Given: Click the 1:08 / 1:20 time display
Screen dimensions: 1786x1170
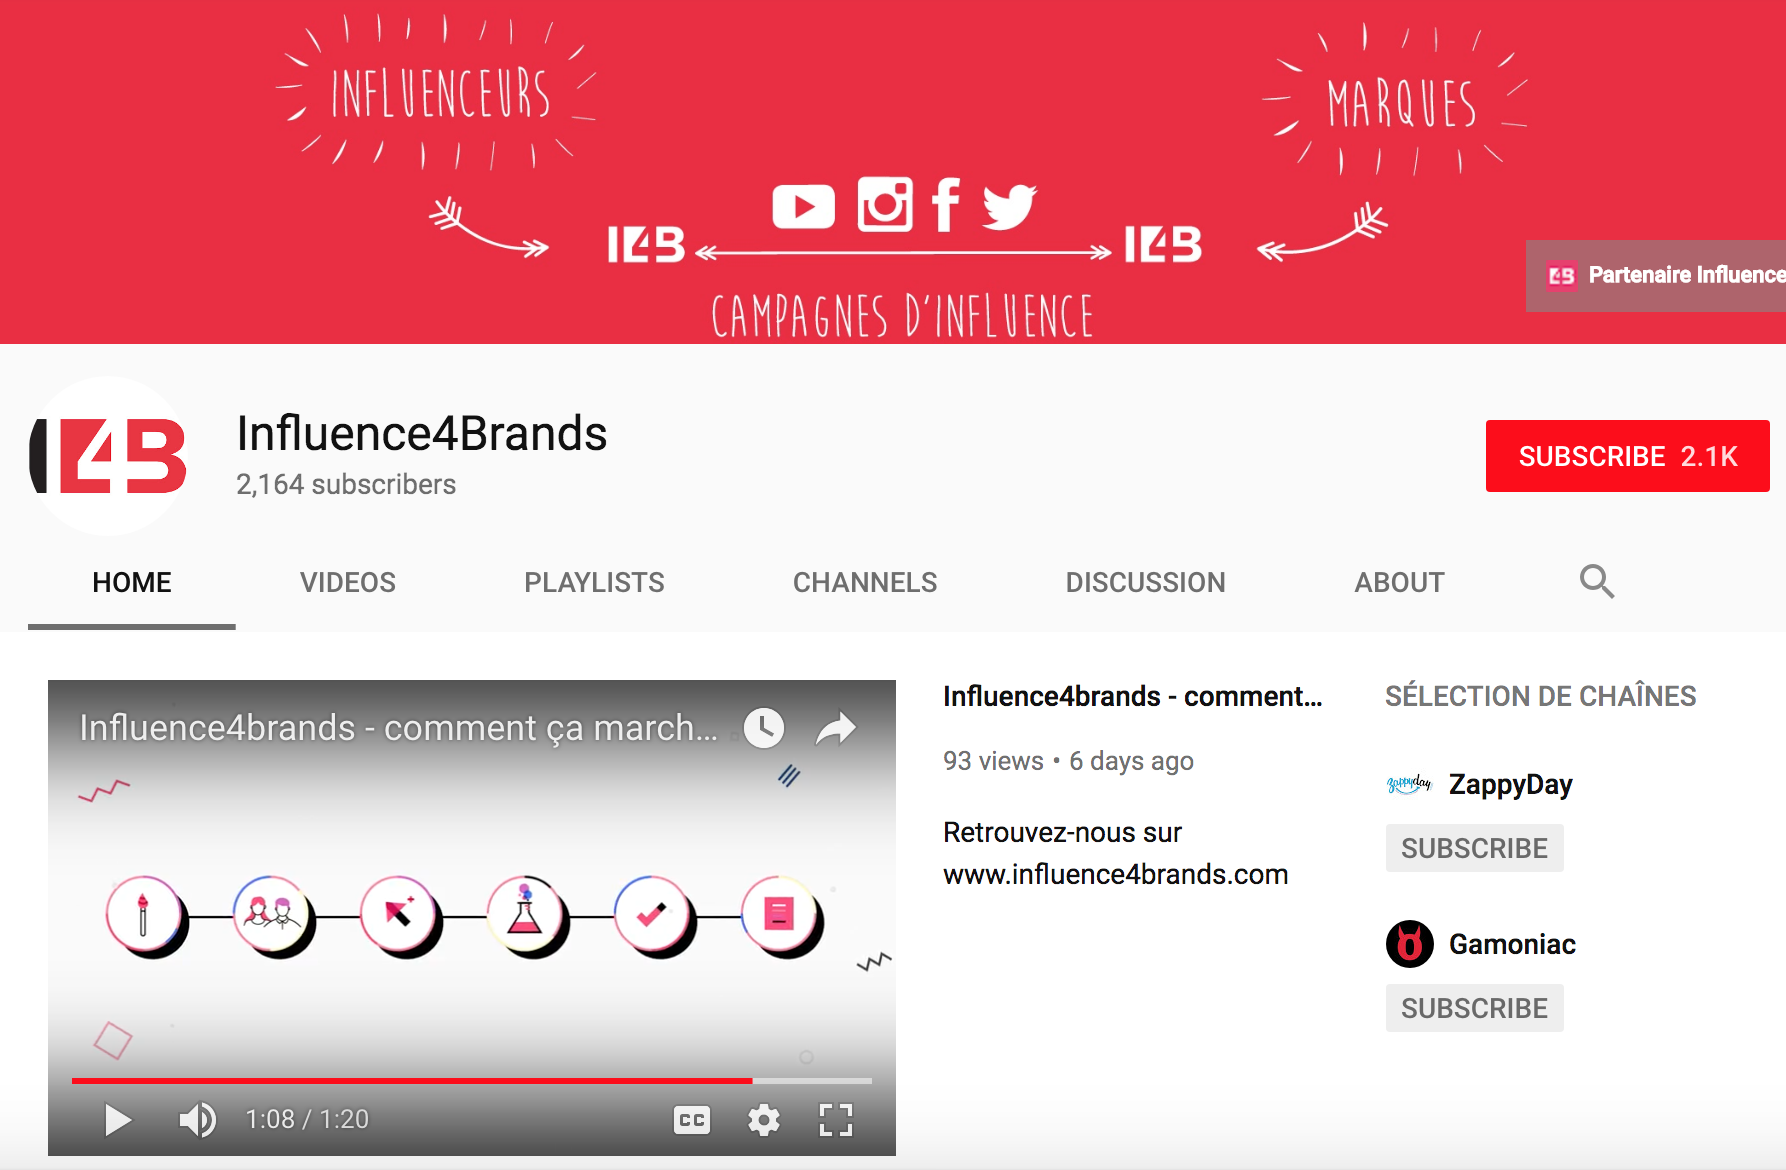Looking at the screenshot, I should tap(307, 1119).
